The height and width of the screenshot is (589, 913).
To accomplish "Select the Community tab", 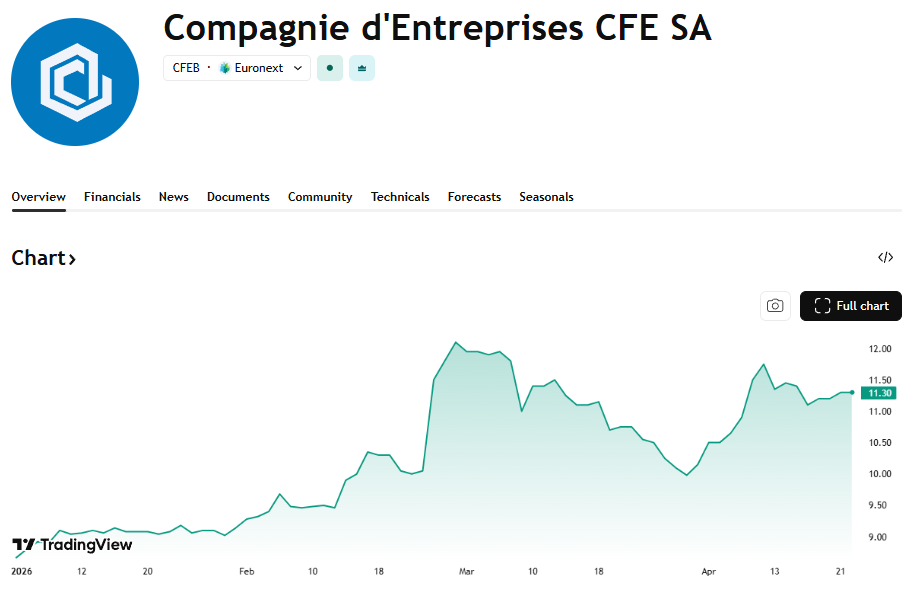I will click(320, 197).
